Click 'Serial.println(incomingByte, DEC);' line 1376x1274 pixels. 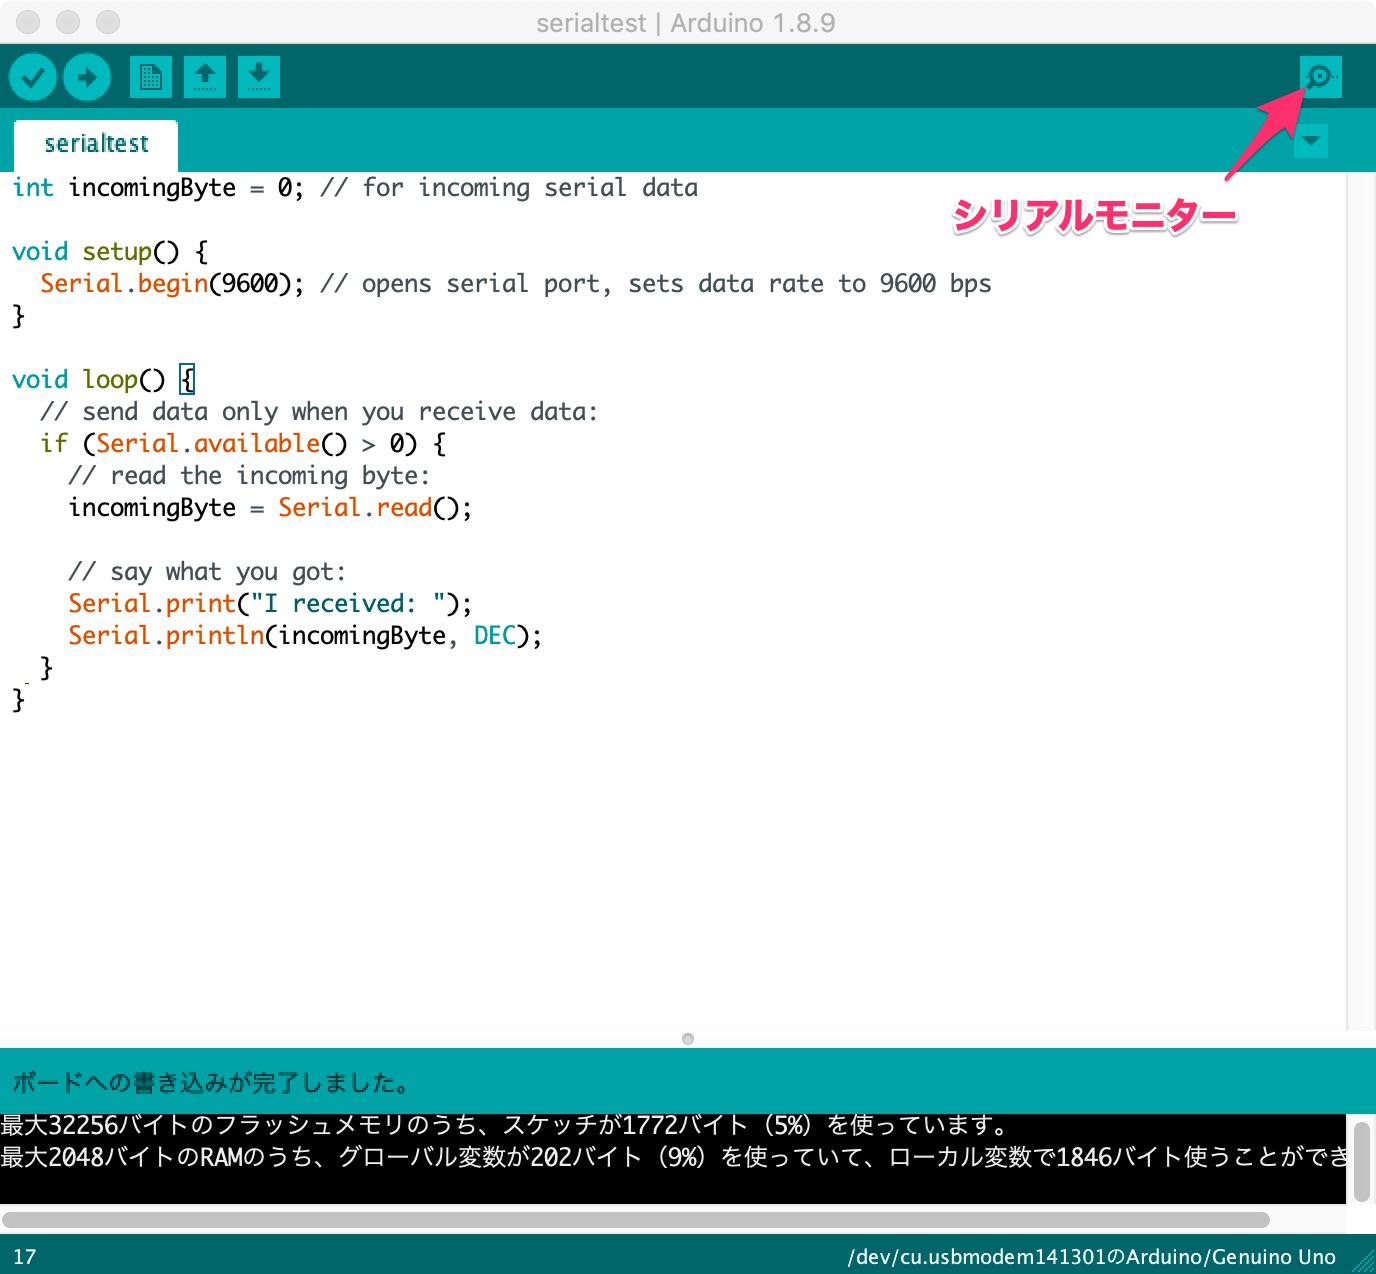click(x=305, y=636)
